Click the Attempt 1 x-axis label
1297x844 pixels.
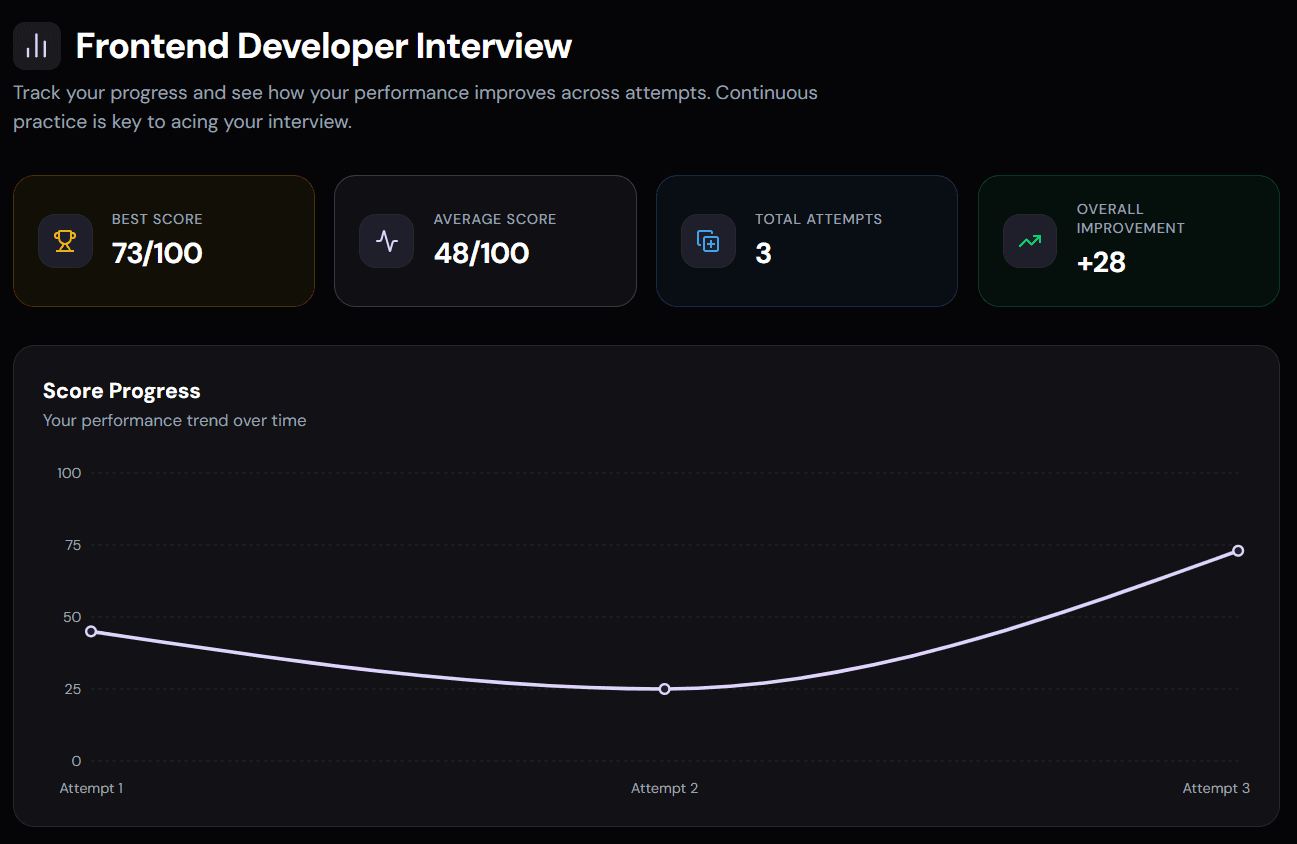pos(91,788)
